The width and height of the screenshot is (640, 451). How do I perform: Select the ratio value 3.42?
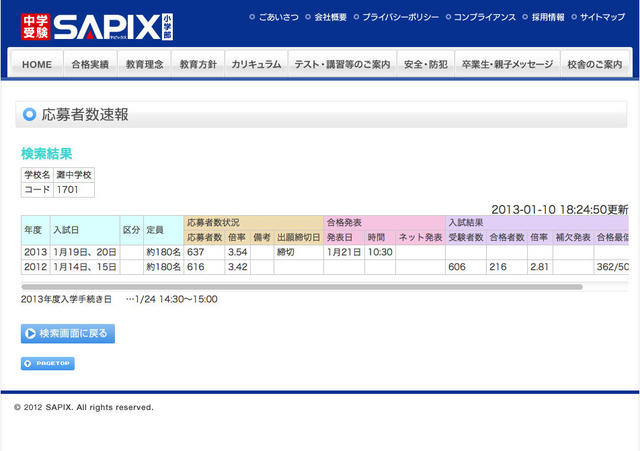tap(238, 267)
